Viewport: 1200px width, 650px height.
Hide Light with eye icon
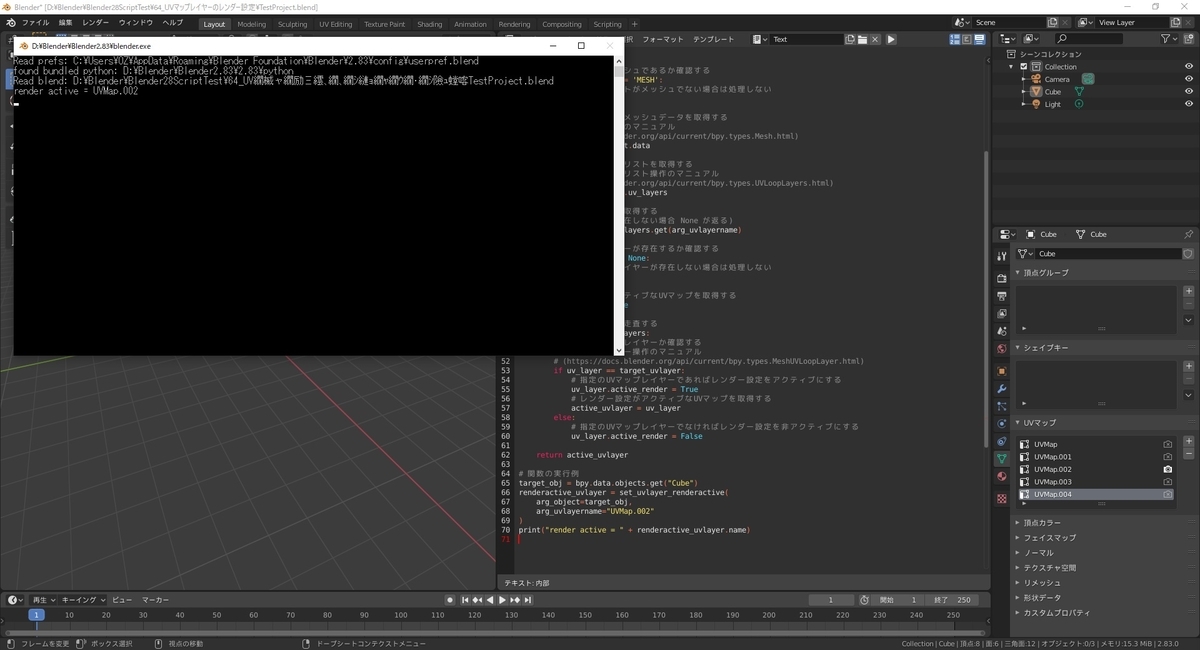click(x=1188, y=104)
